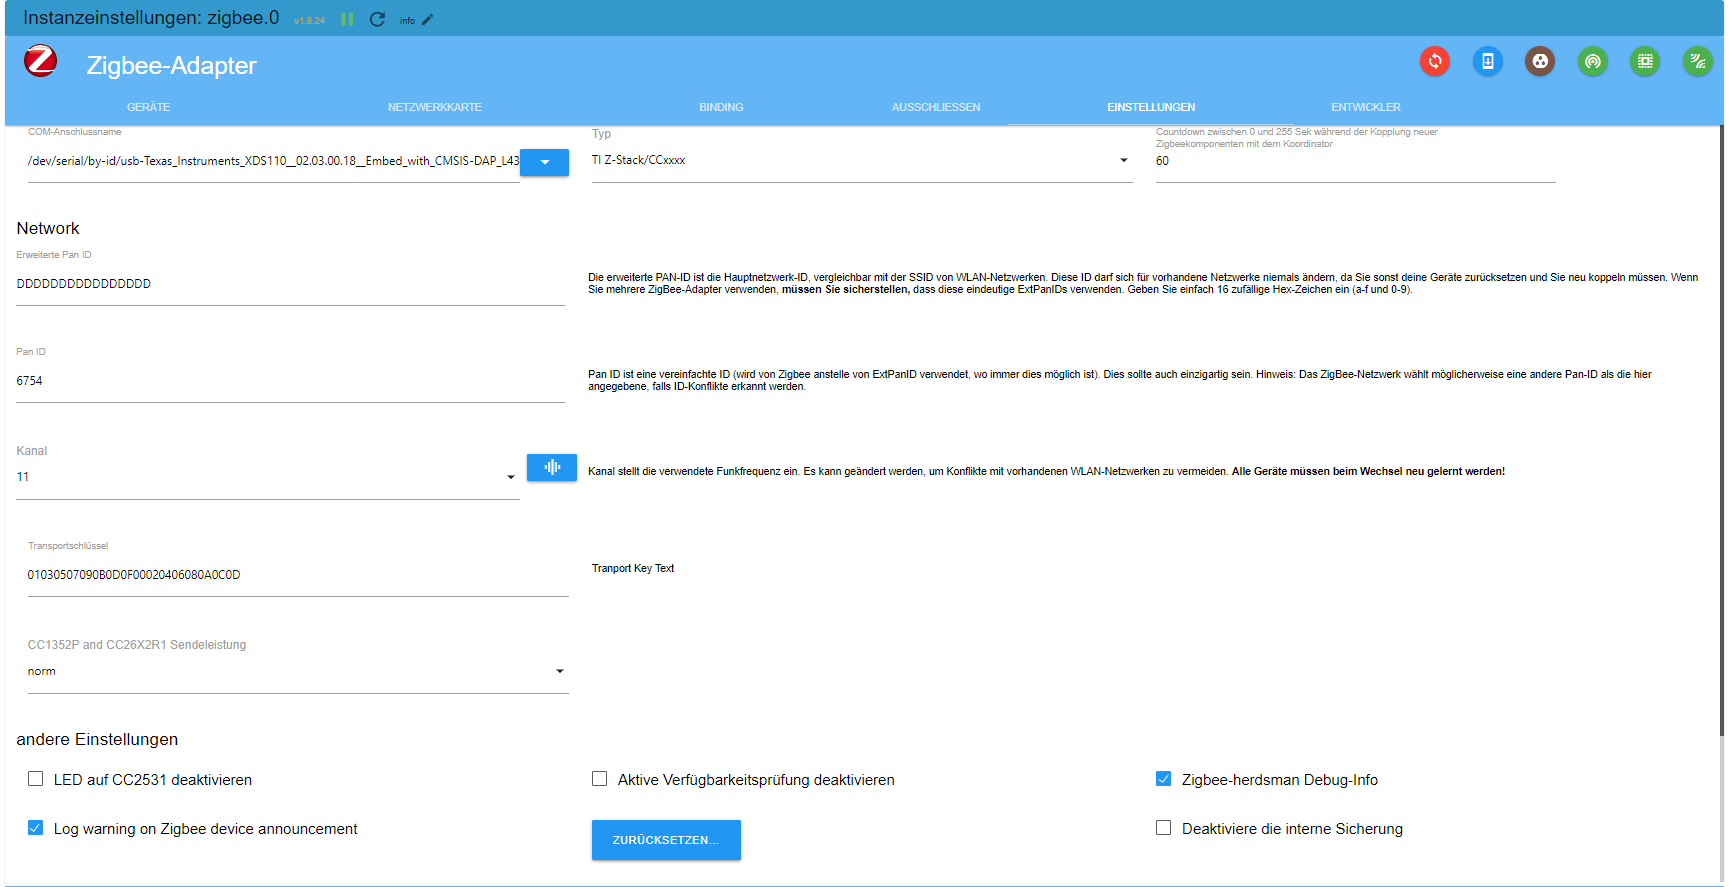Click the Instanzeinstellungen: zigbee.0 title
The height and width of the screenshot is (887, 1729).
pyautogui.click(x=151, y=18)
